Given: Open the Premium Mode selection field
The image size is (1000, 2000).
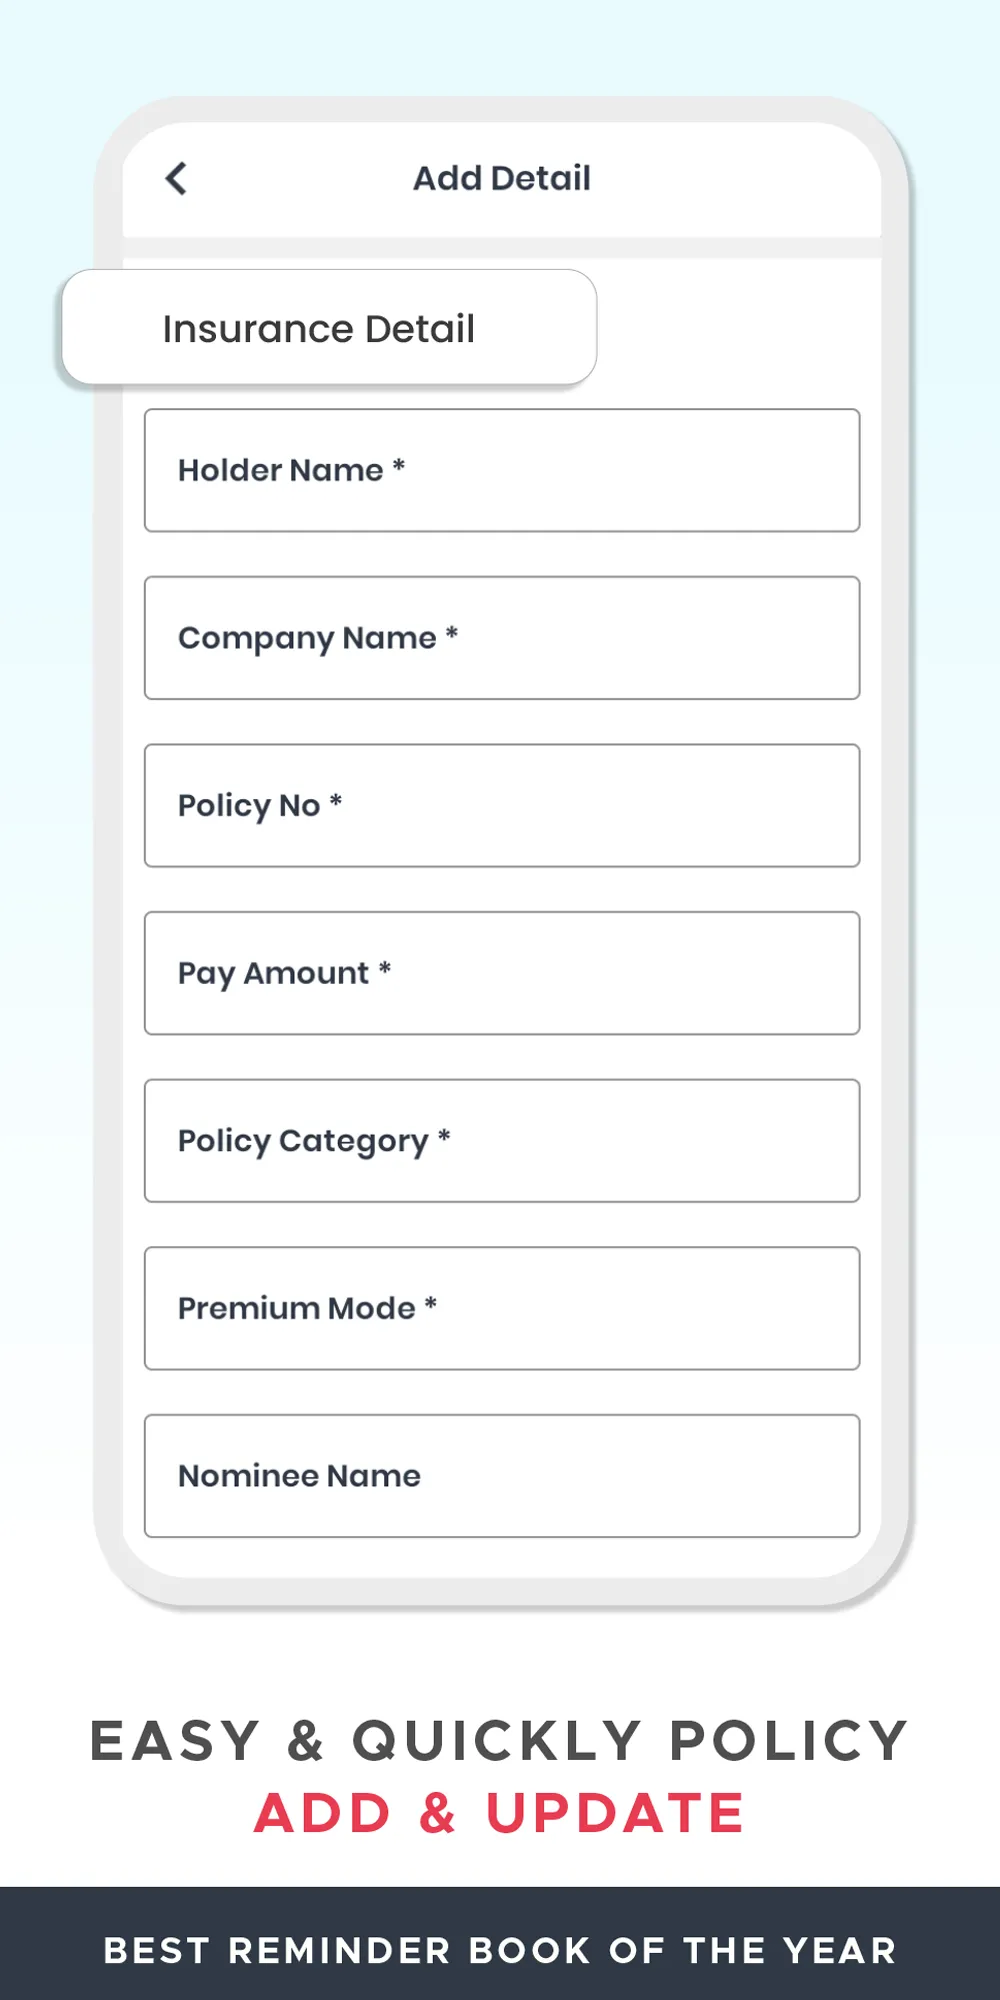Looking at the screenshot, I should (x=502, y=1308).
